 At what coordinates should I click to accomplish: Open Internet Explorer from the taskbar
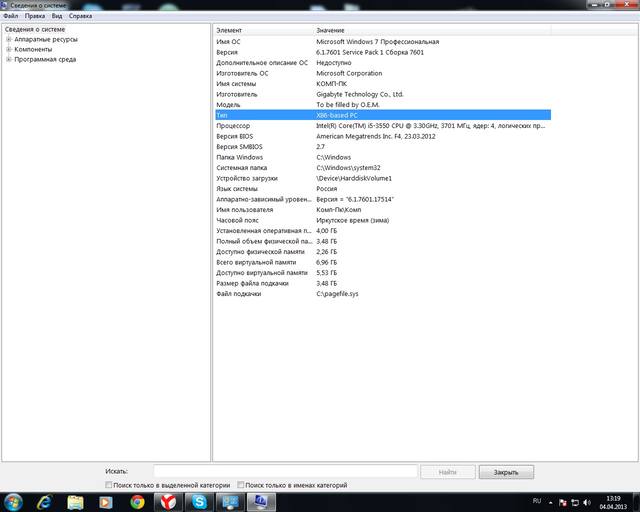[45, 501]
